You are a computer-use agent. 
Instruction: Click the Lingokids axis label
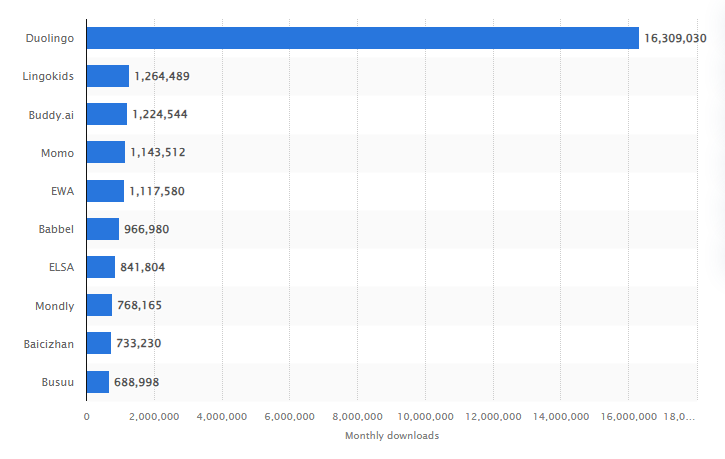tap(48, 76)
